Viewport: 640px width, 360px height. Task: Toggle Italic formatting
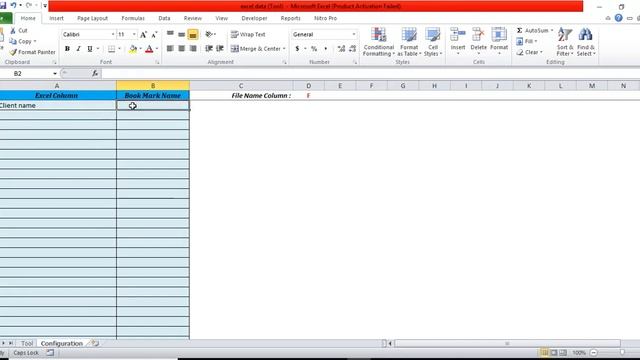click(x=78, y=49)
